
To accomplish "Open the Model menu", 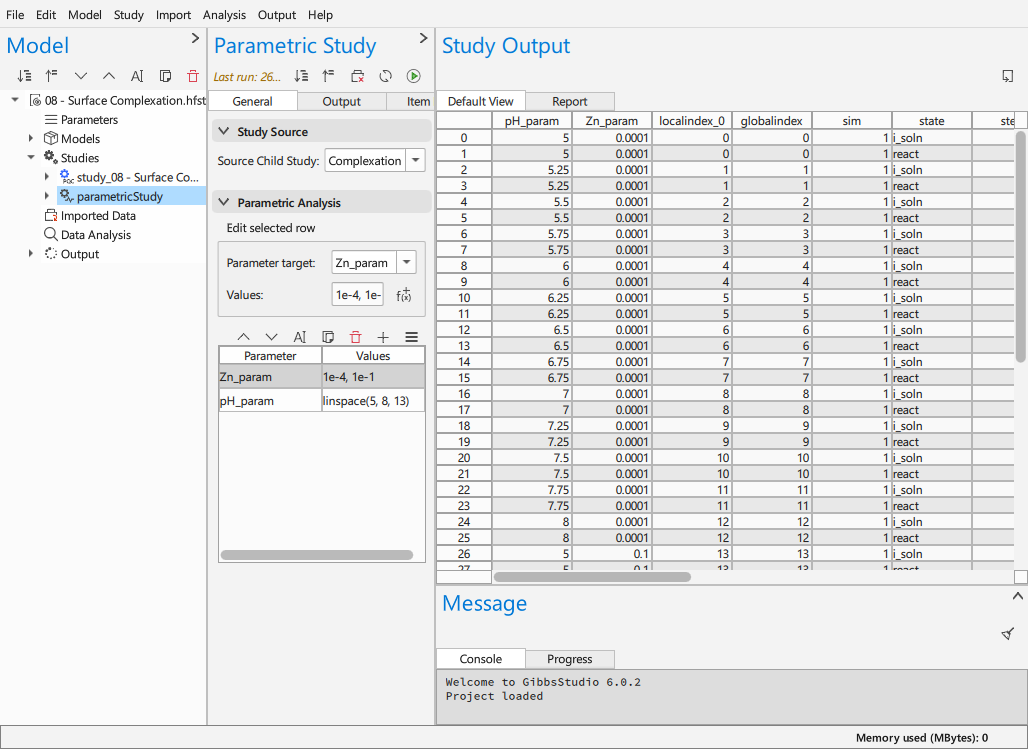I will click(x=85, y=14).
